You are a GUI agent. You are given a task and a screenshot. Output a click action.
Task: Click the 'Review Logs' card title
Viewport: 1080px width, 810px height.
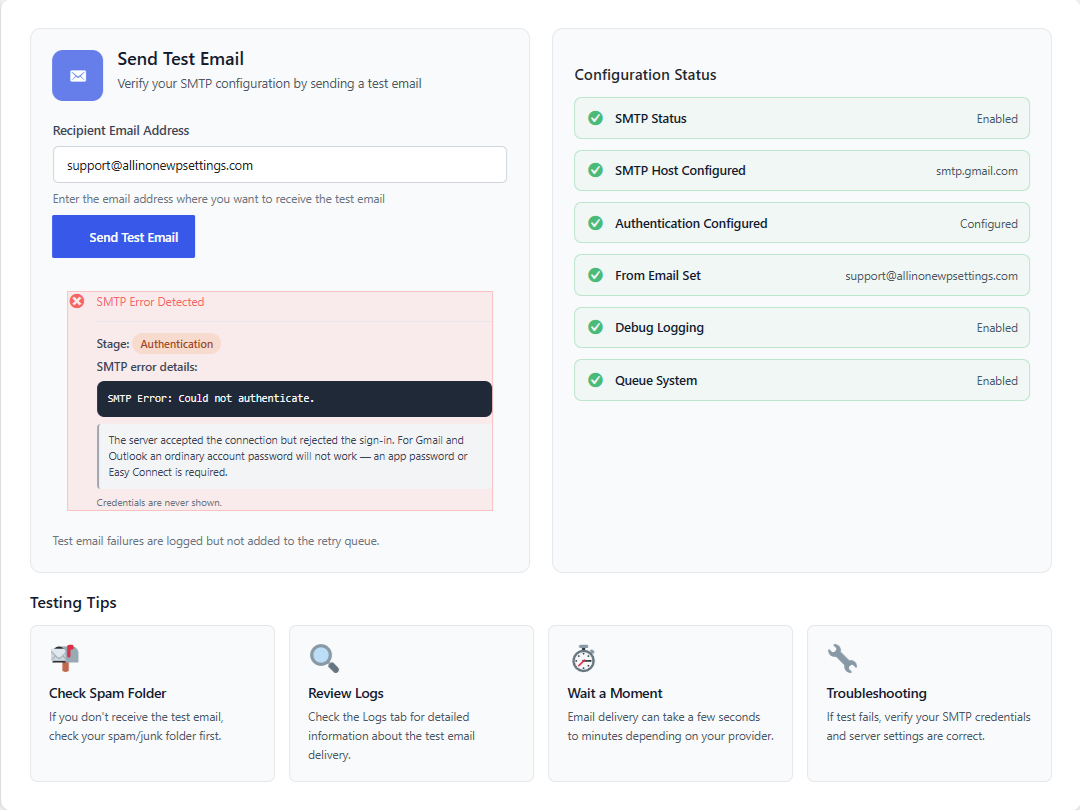[x=346, y=694]
